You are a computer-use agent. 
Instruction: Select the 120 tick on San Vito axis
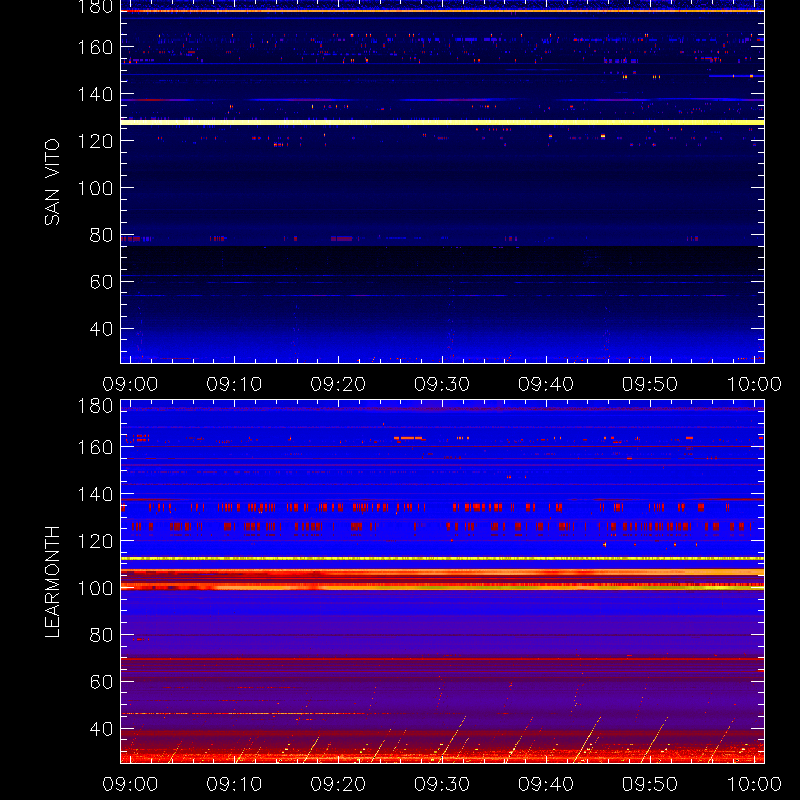95,141
